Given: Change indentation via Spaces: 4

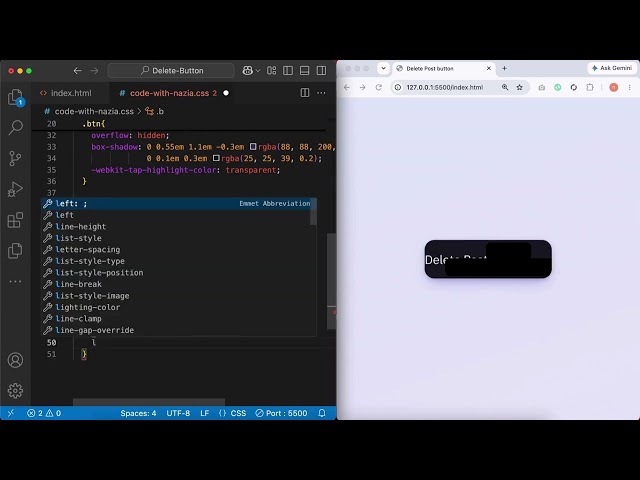Looking at the screenshot, I should tap(138, 413).
